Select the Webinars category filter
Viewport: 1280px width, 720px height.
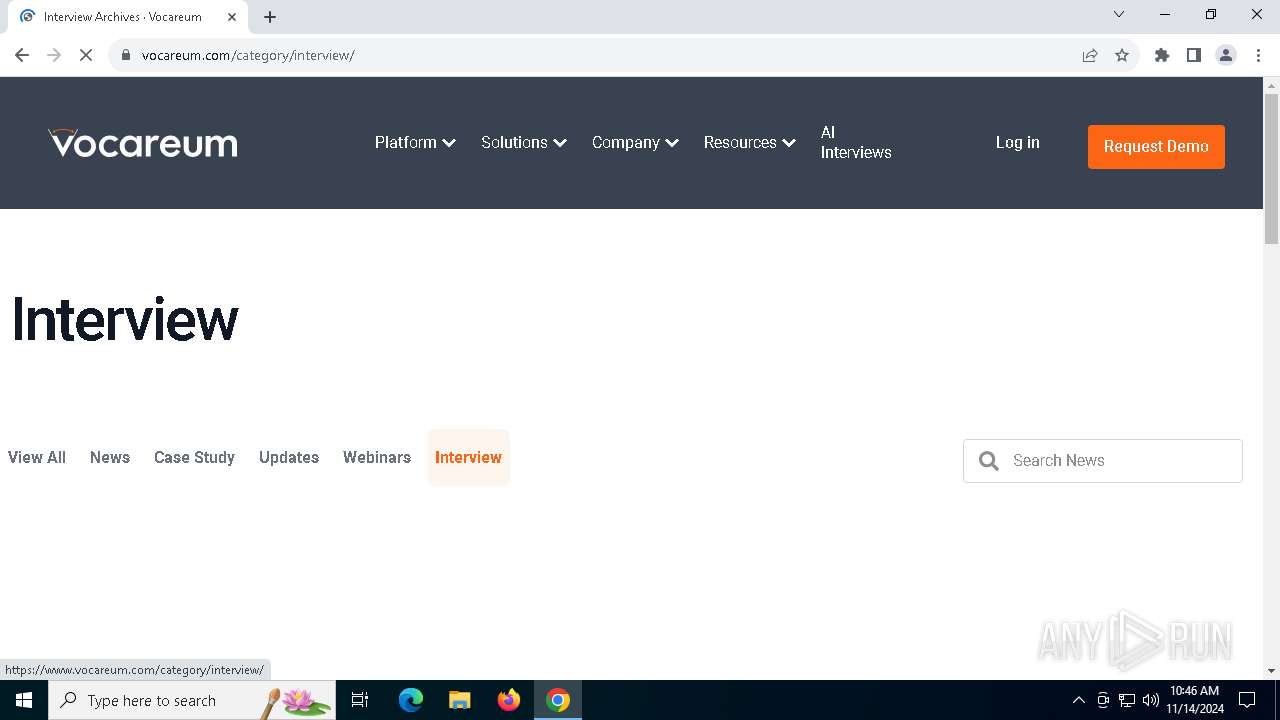[377, 457]
